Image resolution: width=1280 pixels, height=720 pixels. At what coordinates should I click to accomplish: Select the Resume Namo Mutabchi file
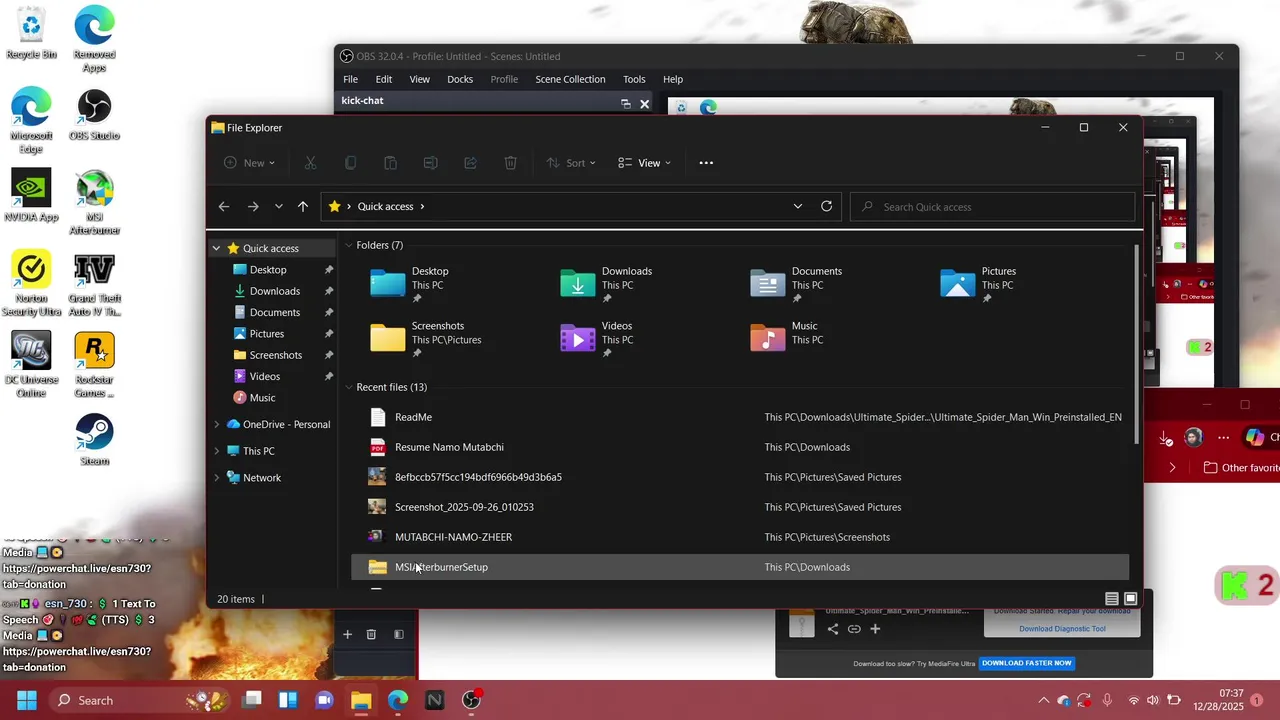tap(740, 447)
